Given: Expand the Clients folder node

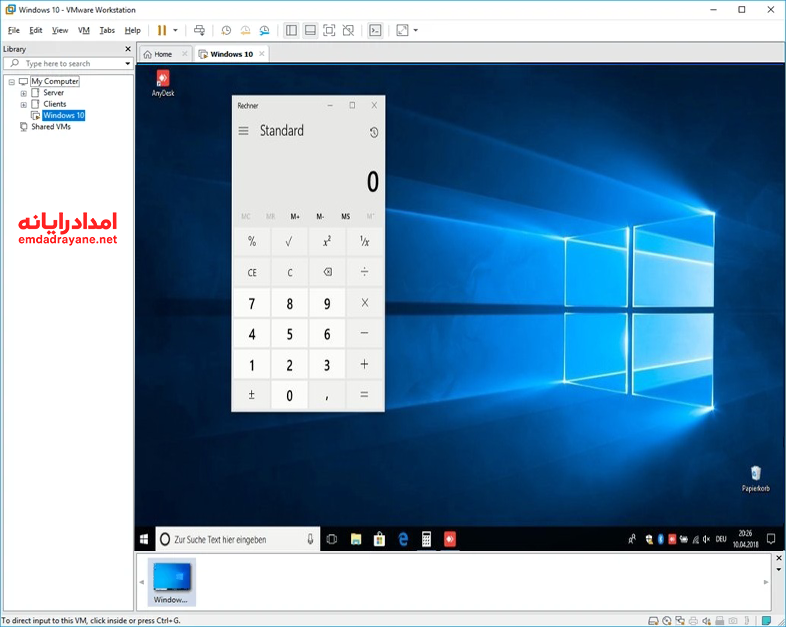Looking at the screenshot, I should (24, 105).
